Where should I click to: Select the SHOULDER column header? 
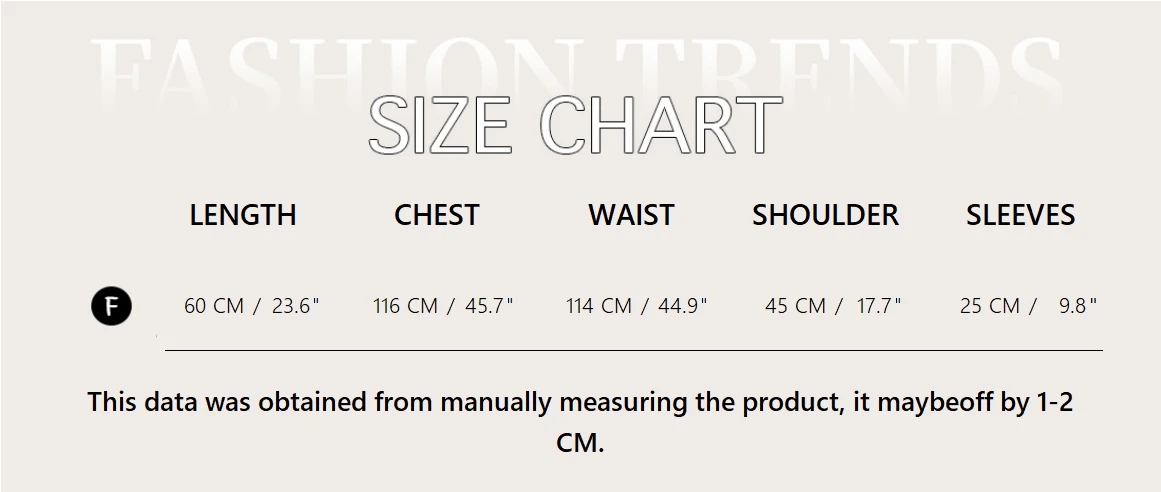(825, 215)
